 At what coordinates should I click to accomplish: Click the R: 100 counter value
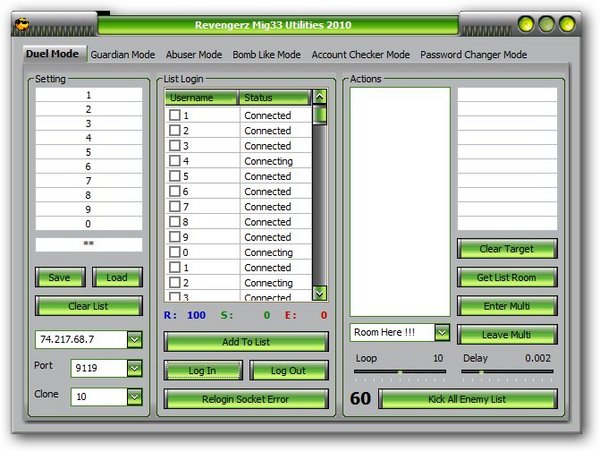pos(196,315)
